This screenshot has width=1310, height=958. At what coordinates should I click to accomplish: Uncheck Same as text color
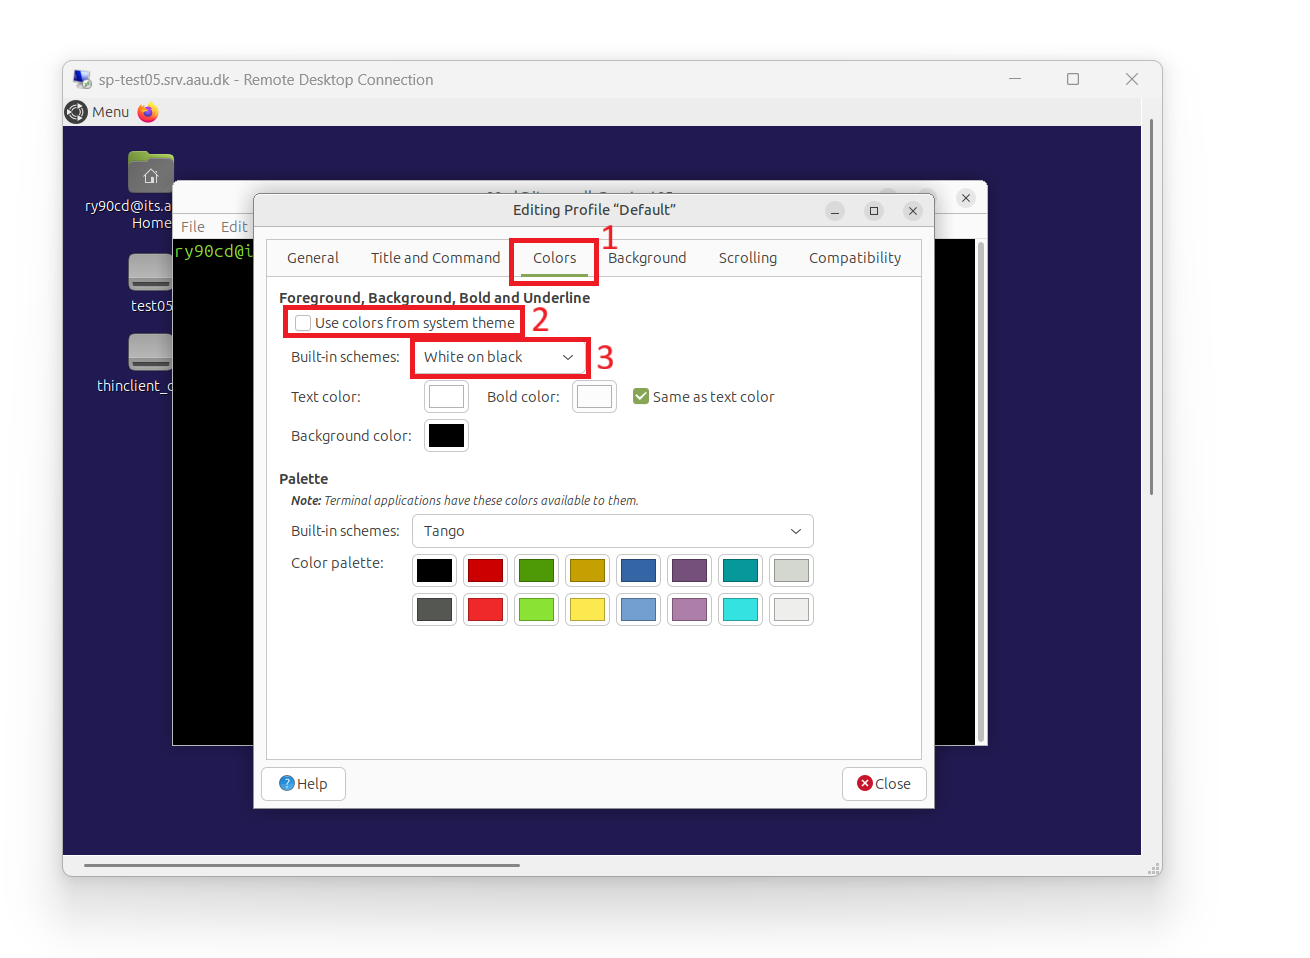(641, 396)
